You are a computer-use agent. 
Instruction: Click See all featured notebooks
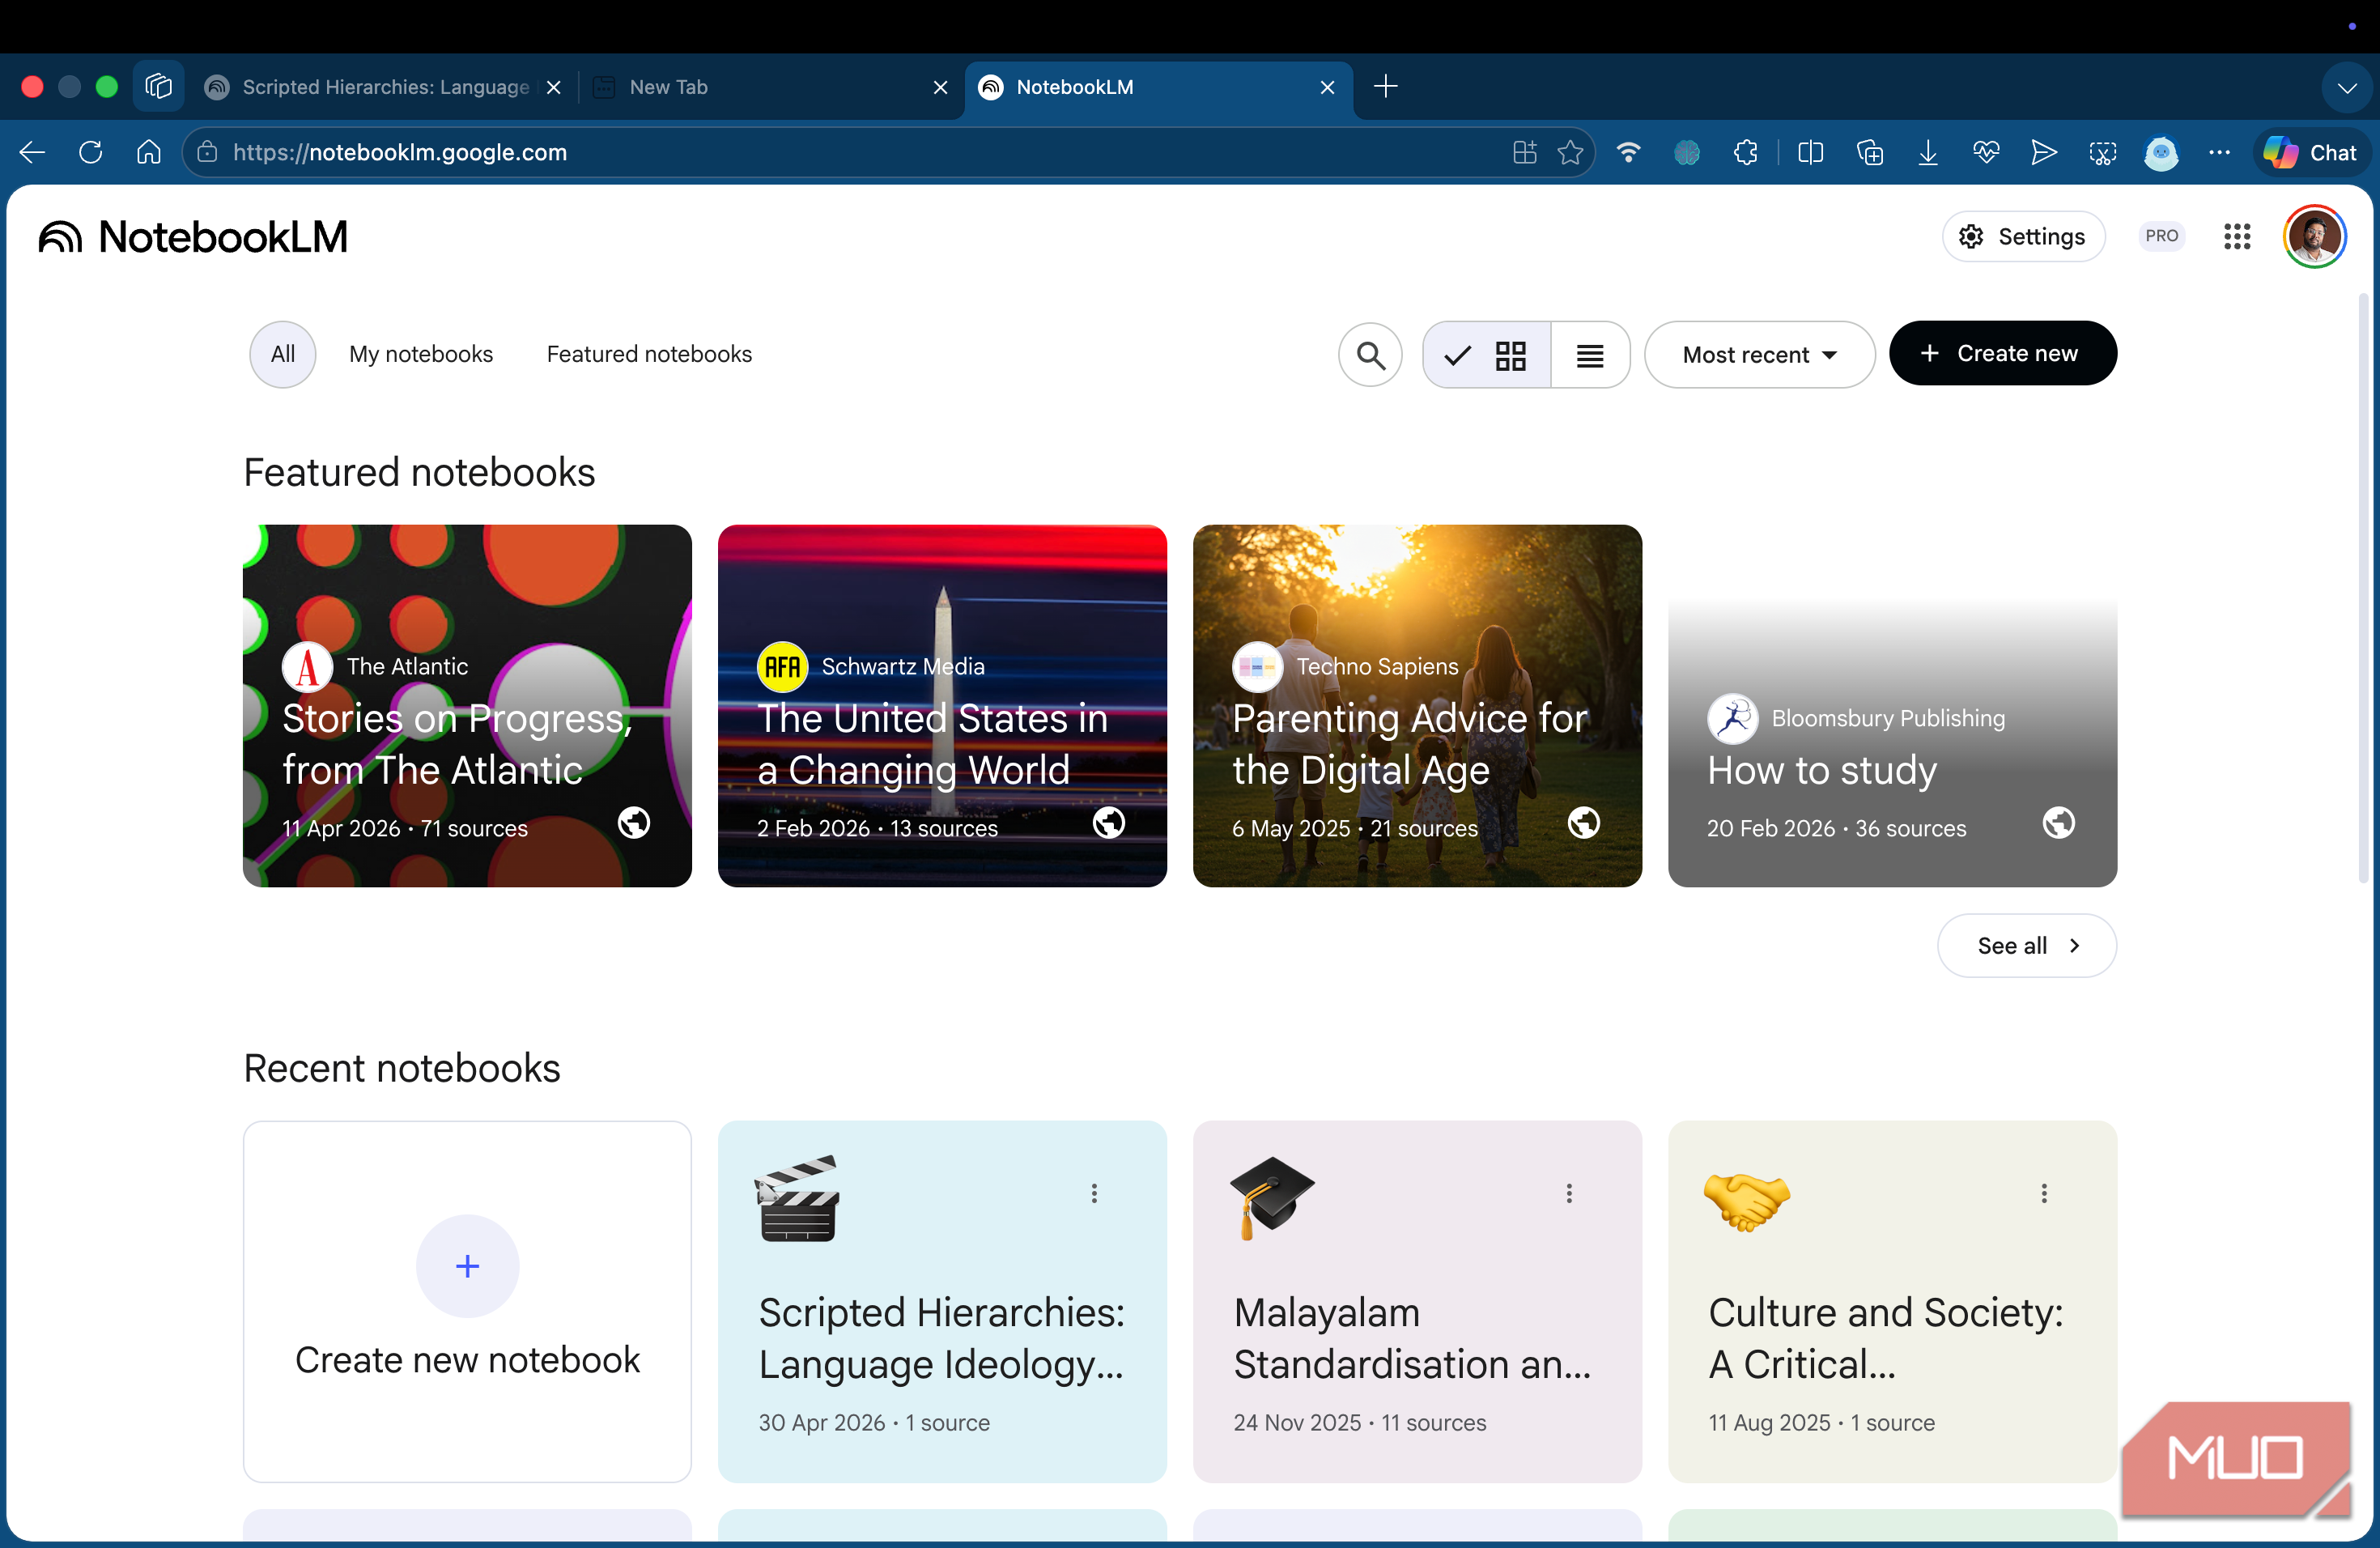coord(2027,946)
